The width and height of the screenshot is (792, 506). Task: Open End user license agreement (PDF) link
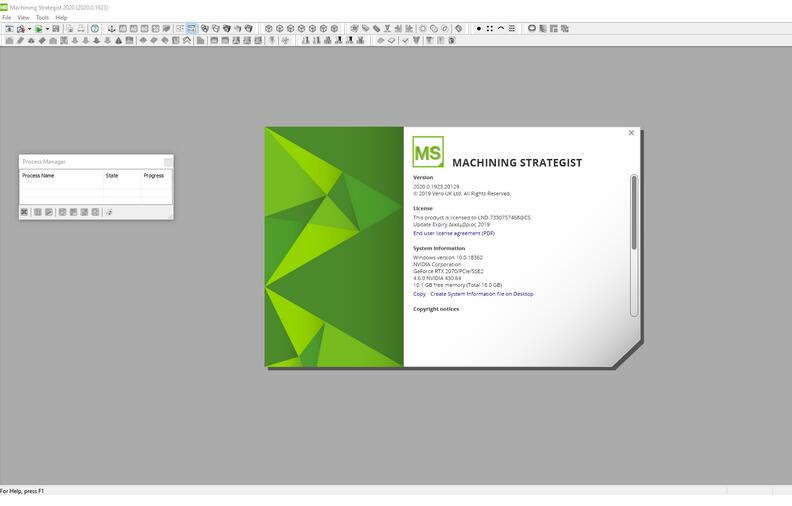point(454,233)
